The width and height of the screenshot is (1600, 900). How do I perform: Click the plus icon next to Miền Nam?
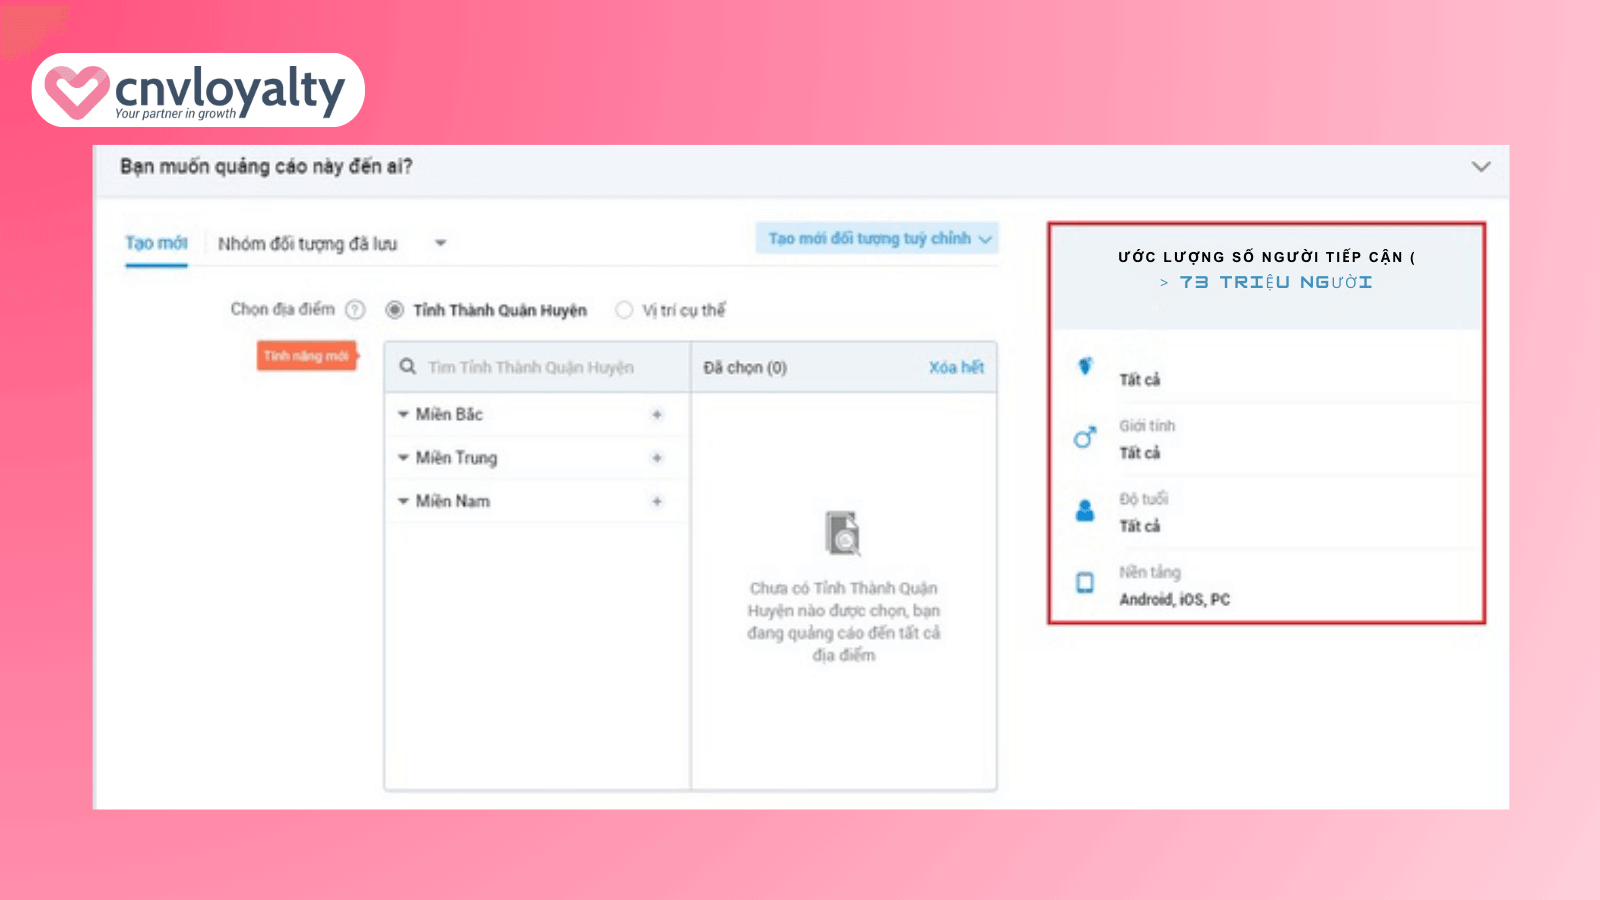[x=657, y=501]
